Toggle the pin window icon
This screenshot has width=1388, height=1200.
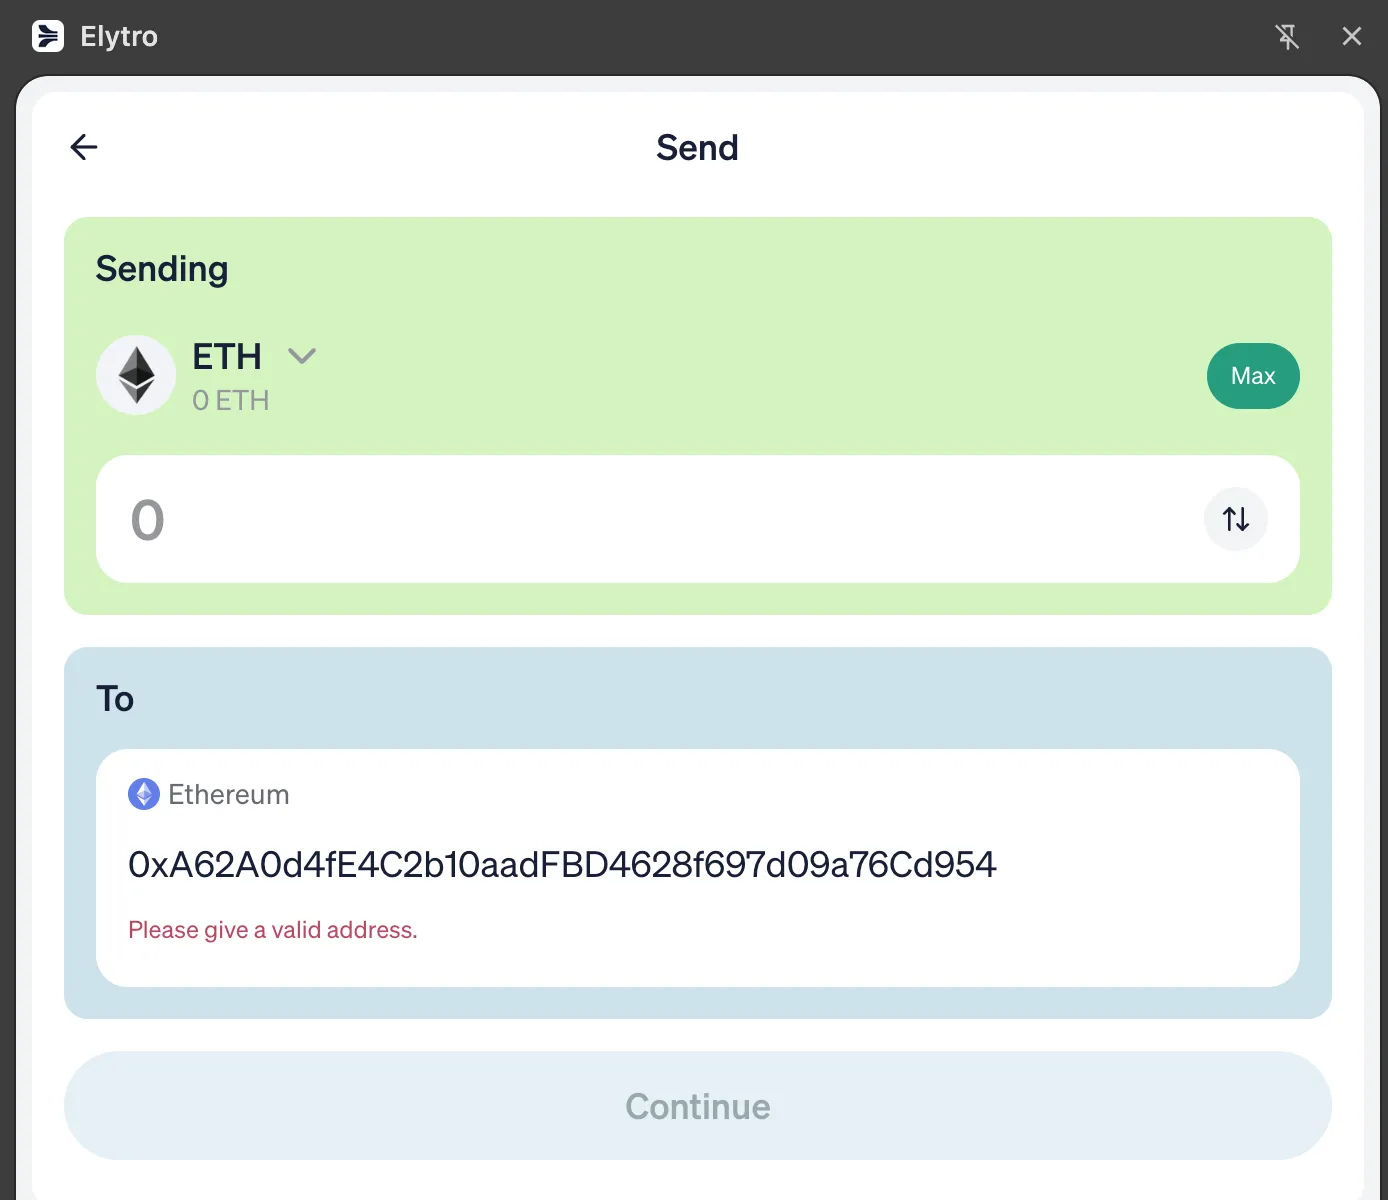pyautogui.click(x=1287, y=37)
